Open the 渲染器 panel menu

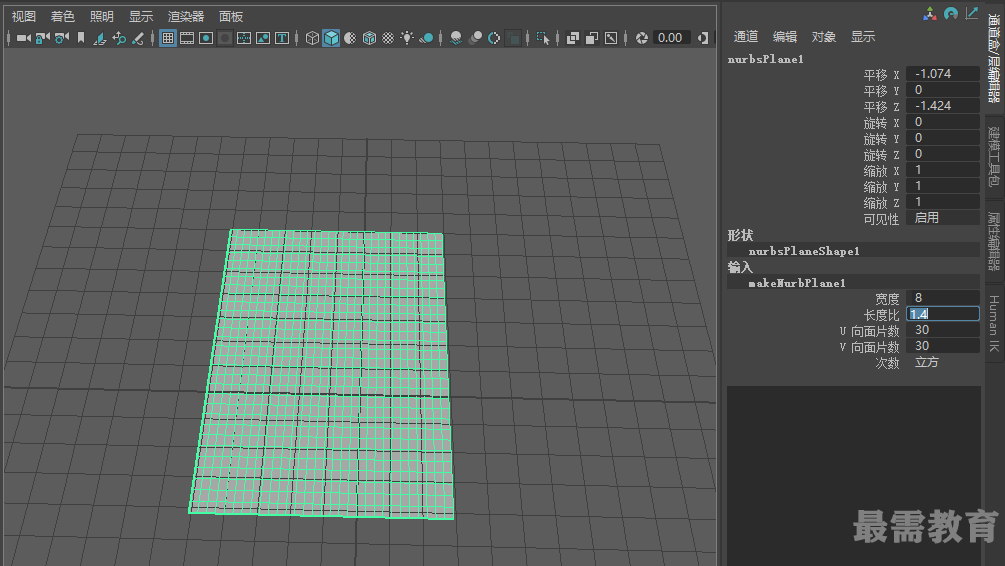(186, 17)
